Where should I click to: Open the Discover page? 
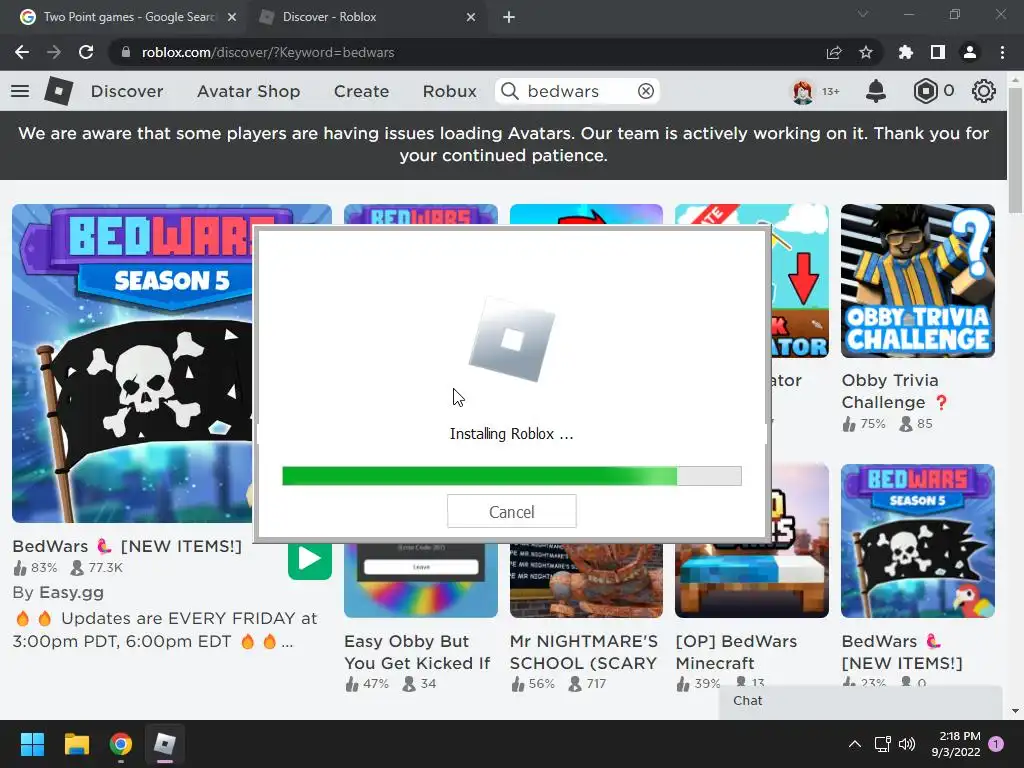tap(127, 91)
